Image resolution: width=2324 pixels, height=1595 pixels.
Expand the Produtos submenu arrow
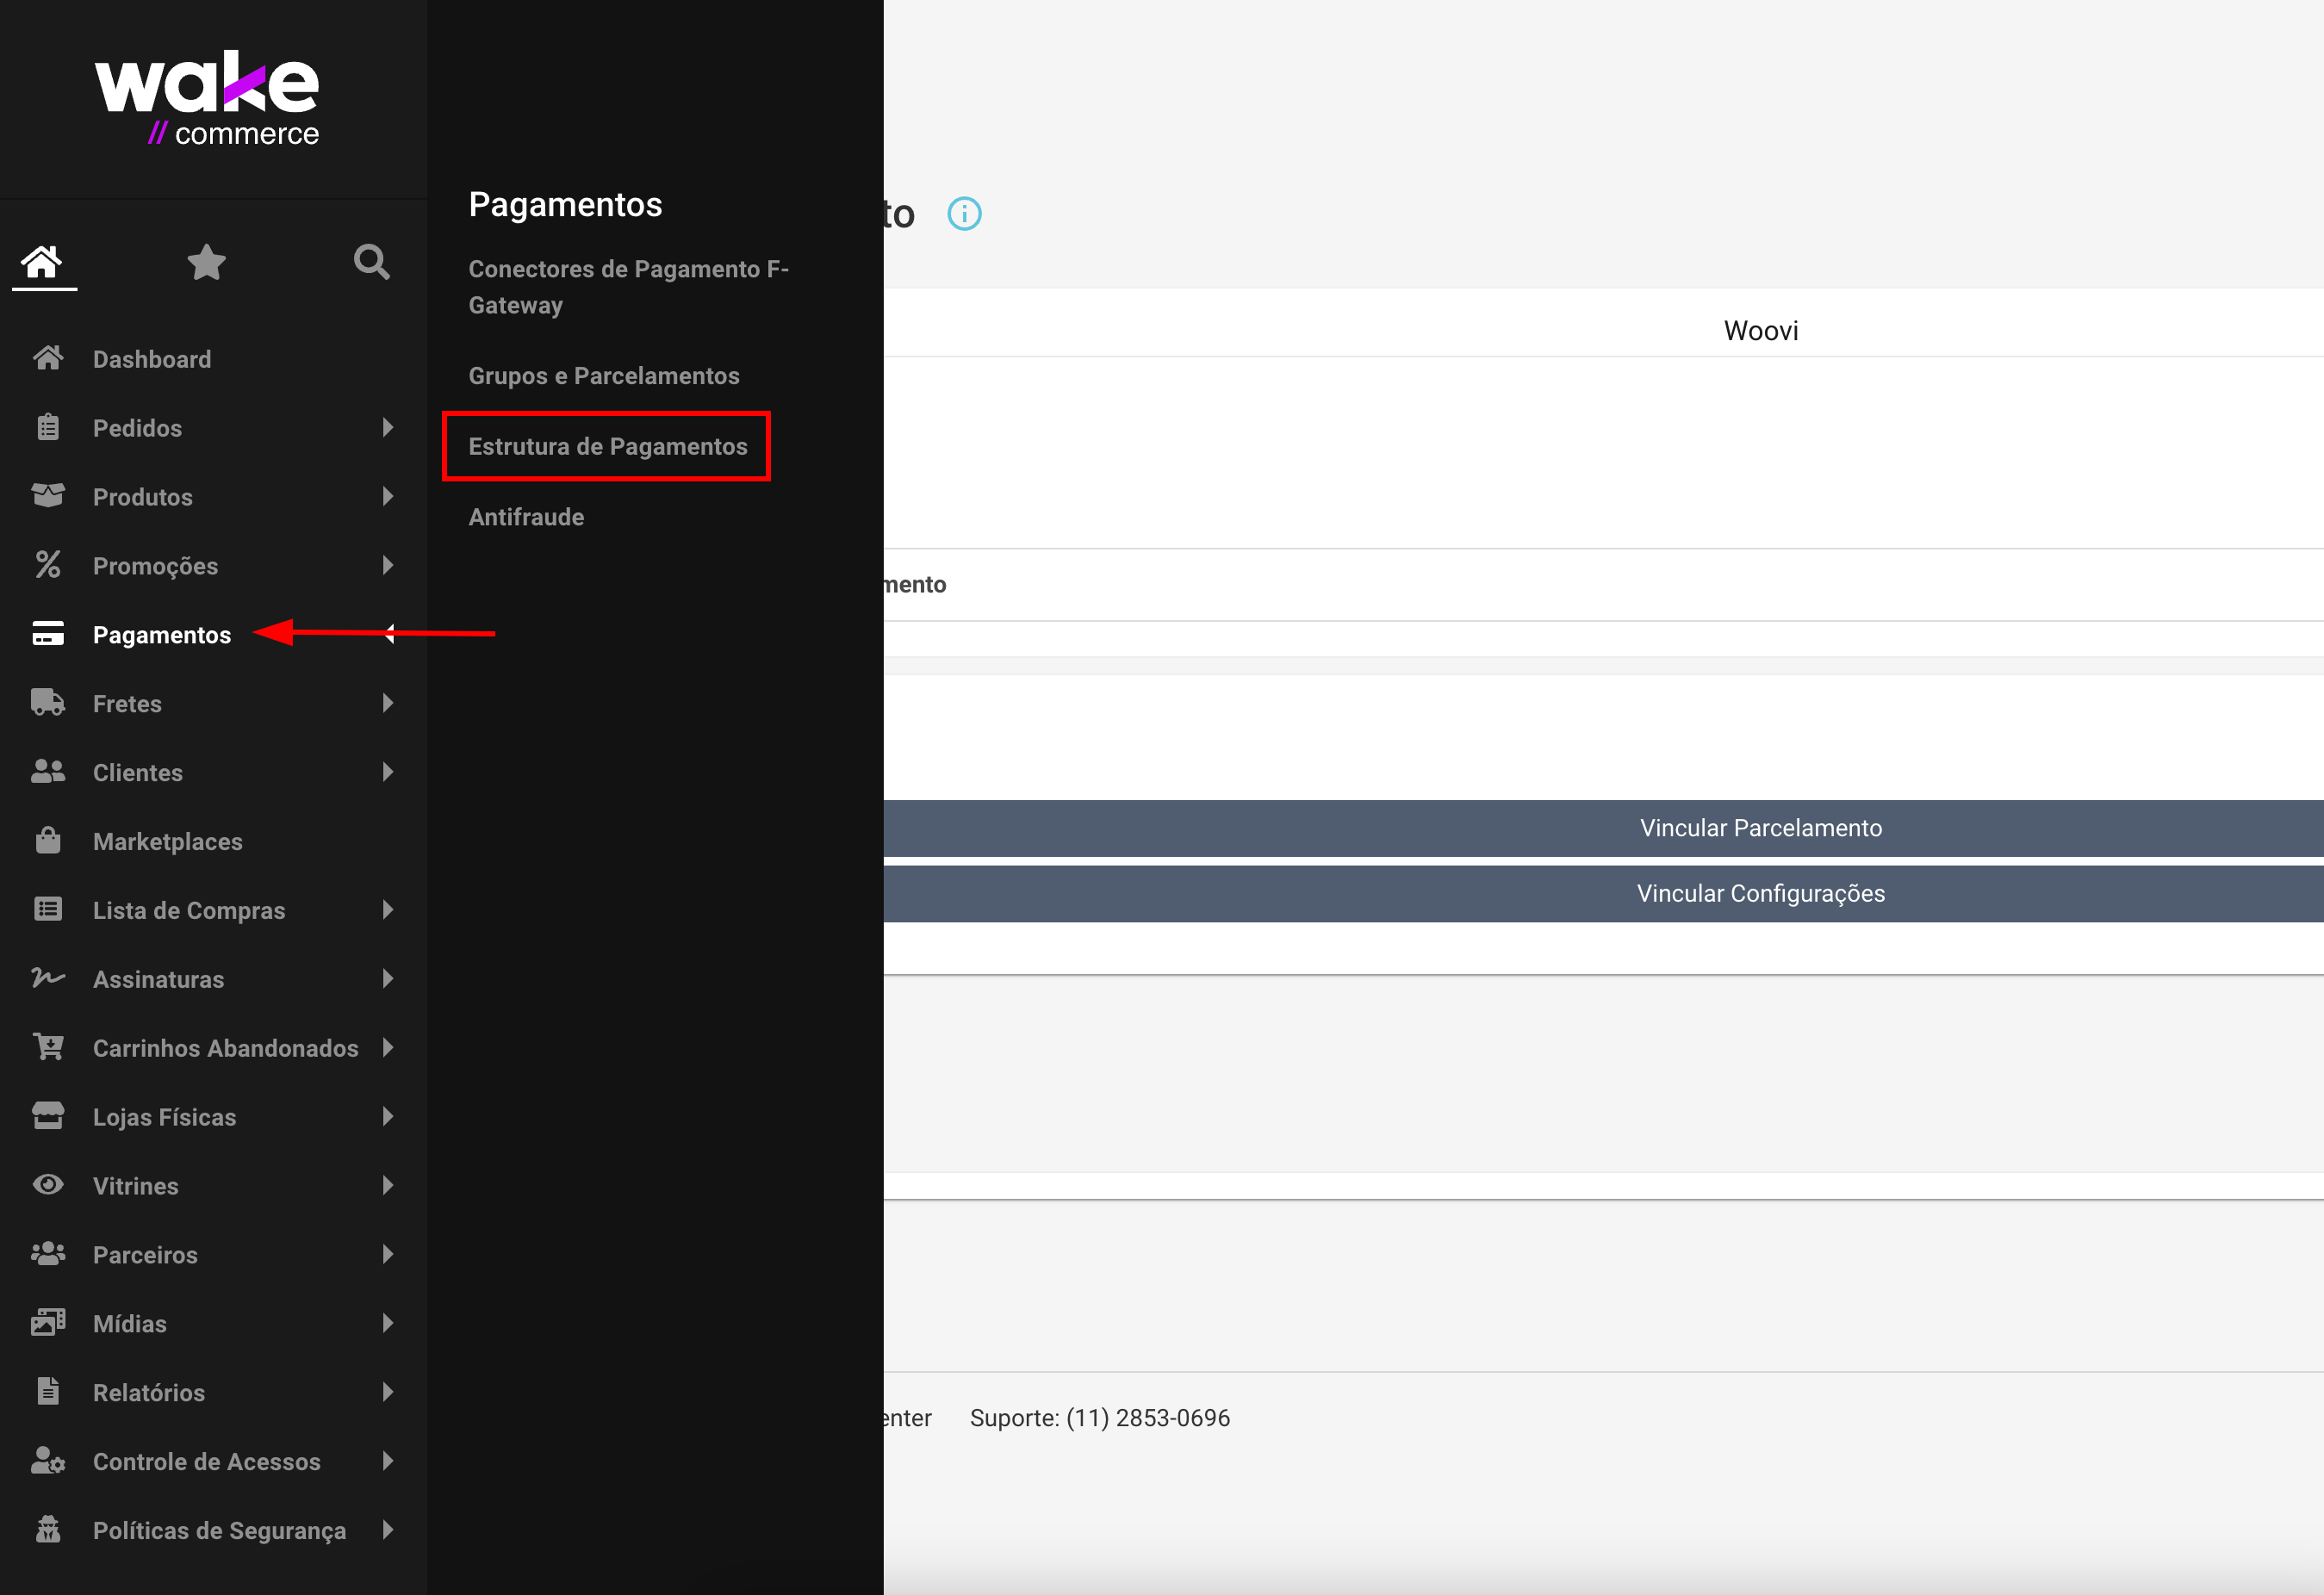388,496
